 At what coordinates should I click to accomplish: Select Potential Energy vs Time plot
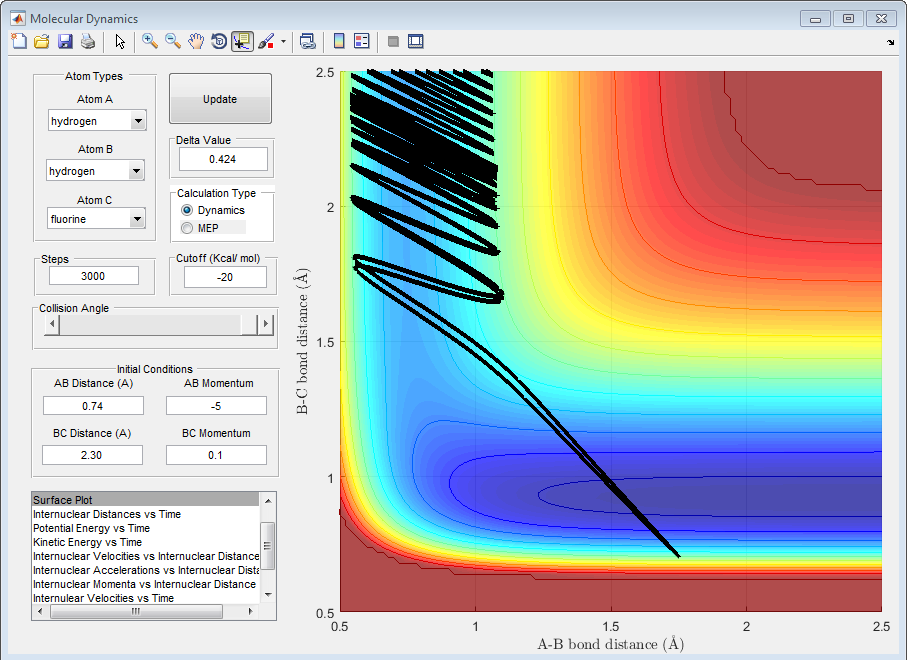click(x=91, y=528)
